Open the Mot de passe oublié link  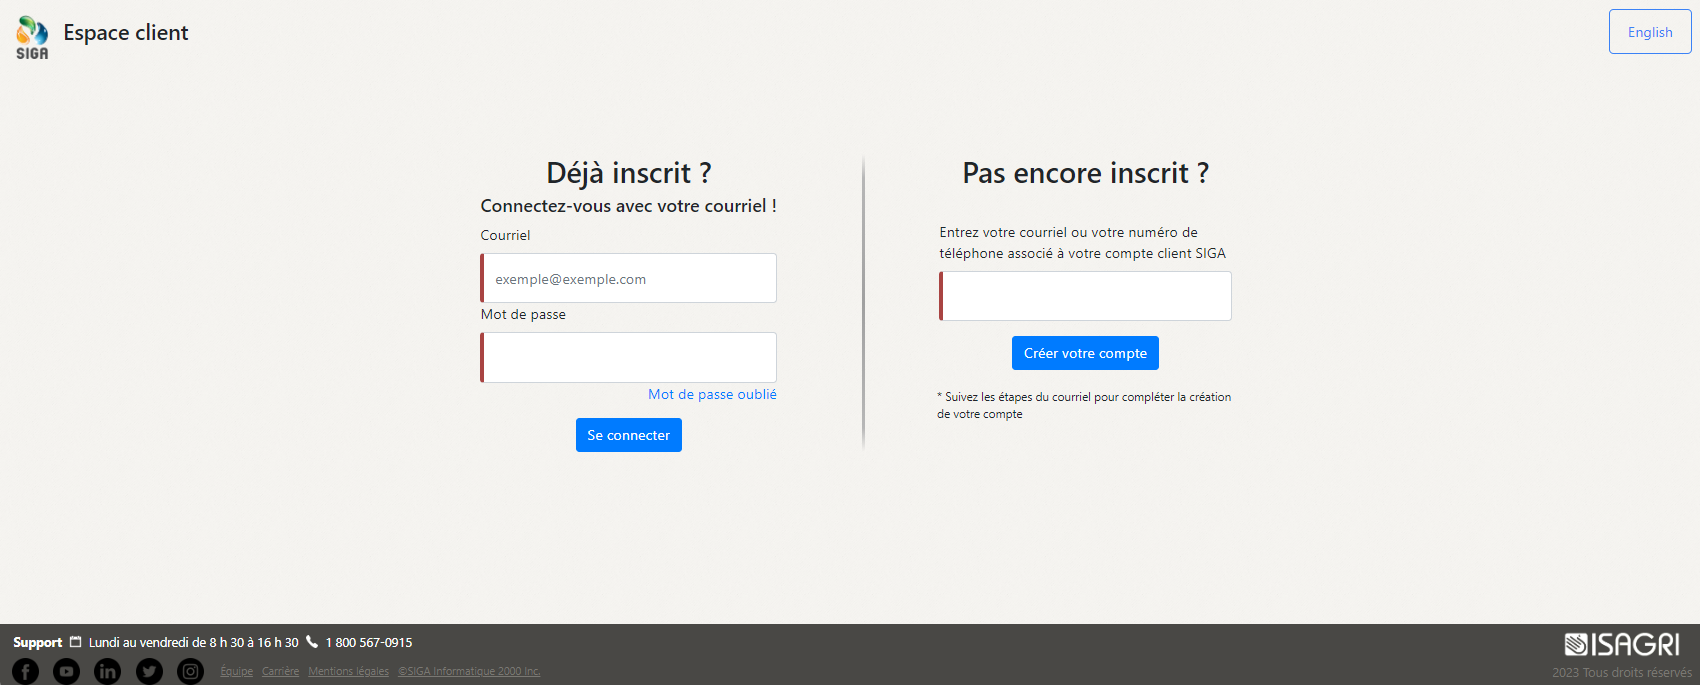click(712, 394)
